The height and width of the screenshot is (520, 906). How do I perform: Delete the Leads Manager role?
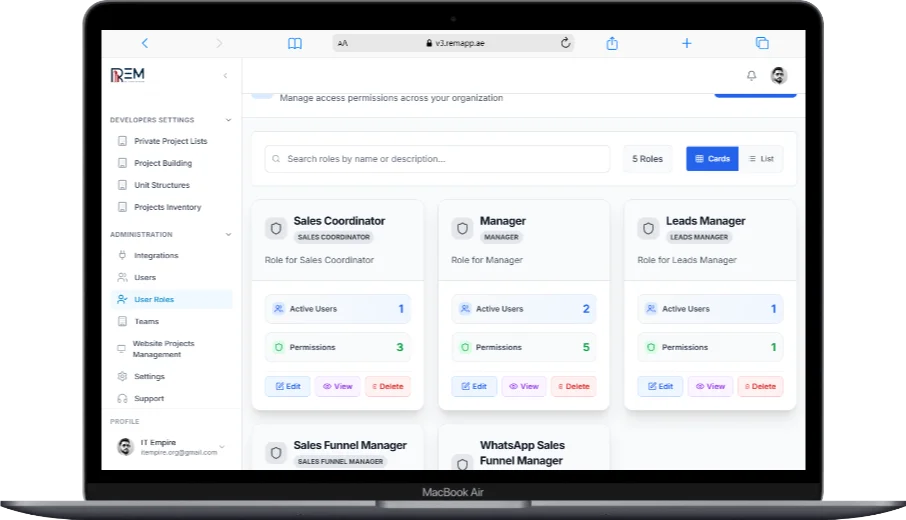(x=760, y=387)
